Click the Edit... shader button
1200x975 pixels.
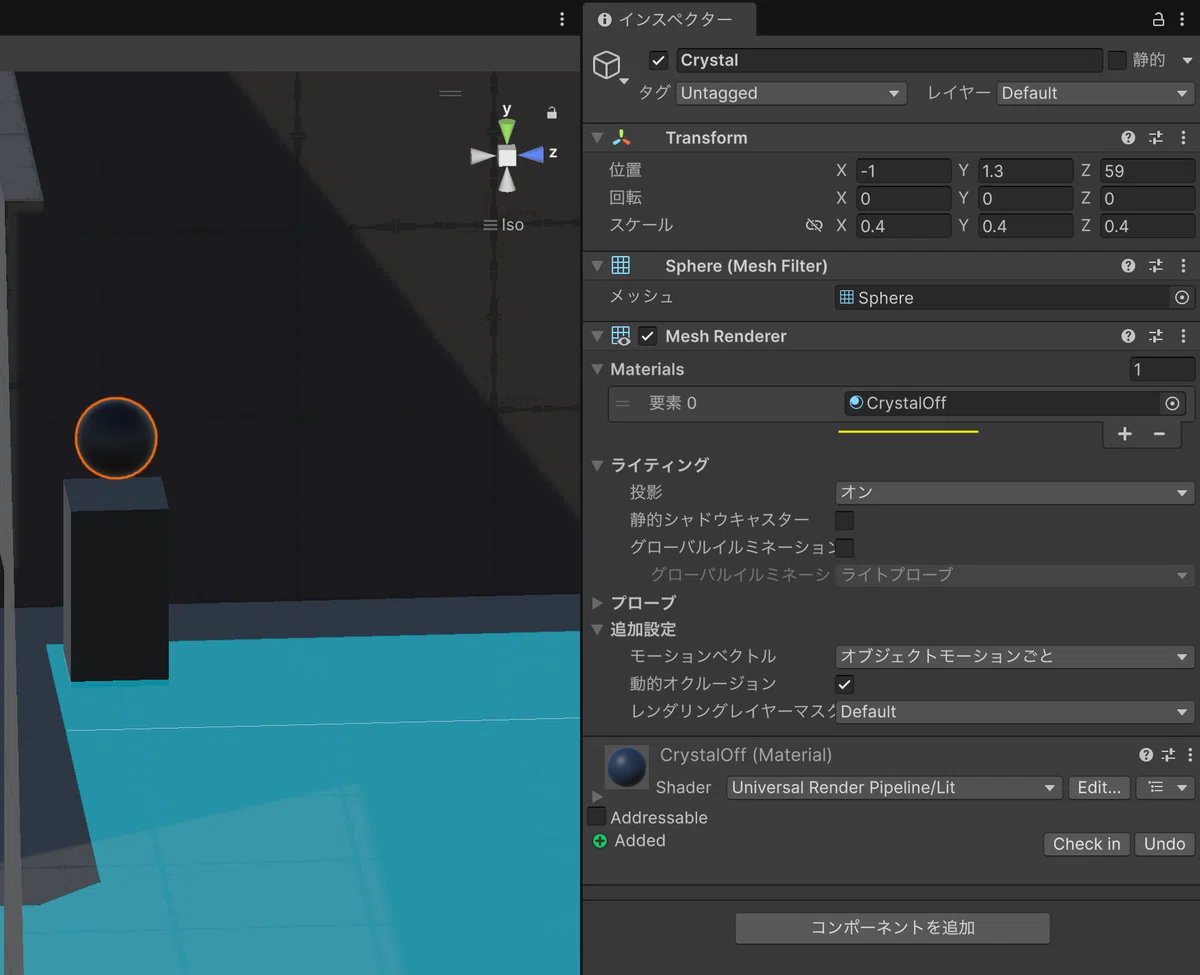[x=1099, y=788]
